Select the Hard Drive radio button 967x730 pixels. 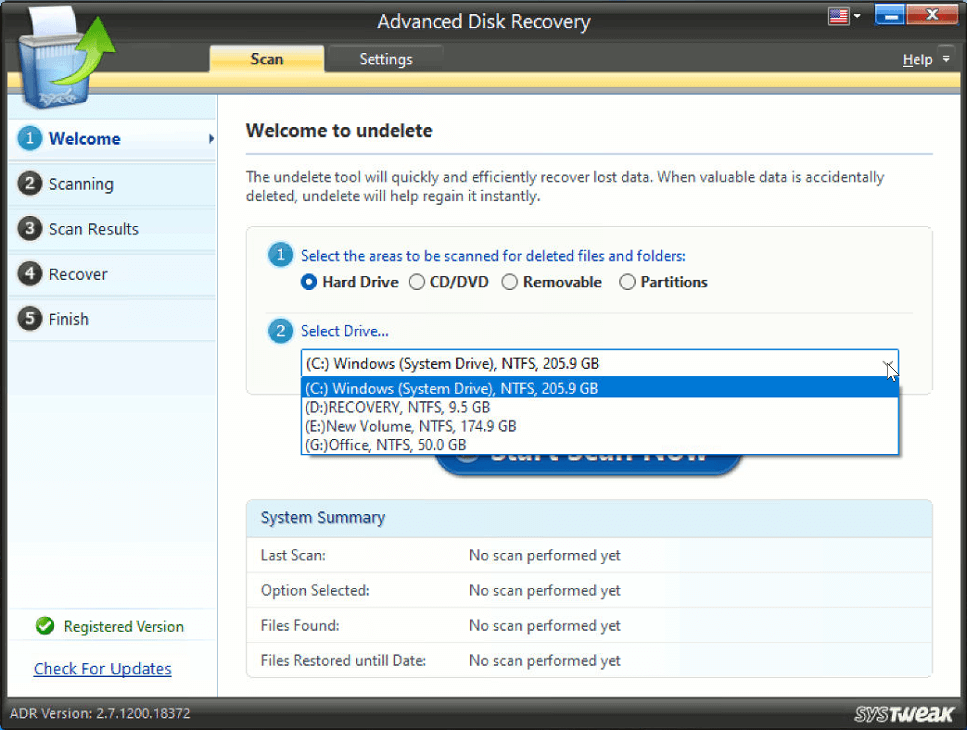click(308, 282)
